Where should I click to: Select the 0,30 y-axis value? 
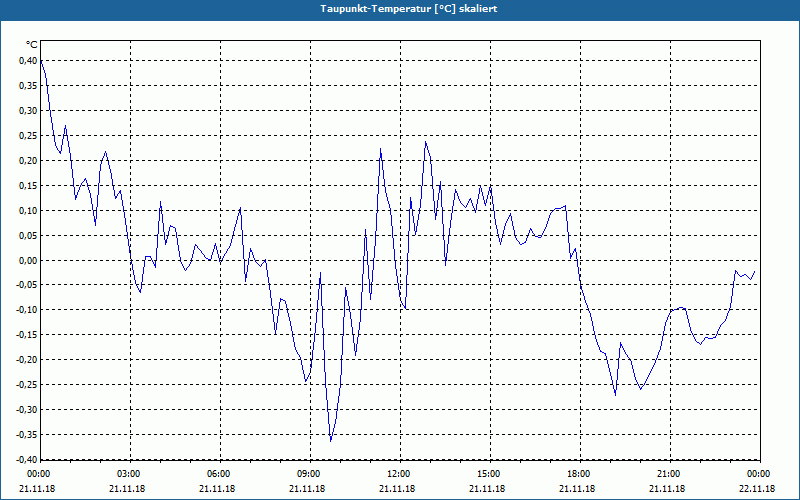click(x=28, y=111)
